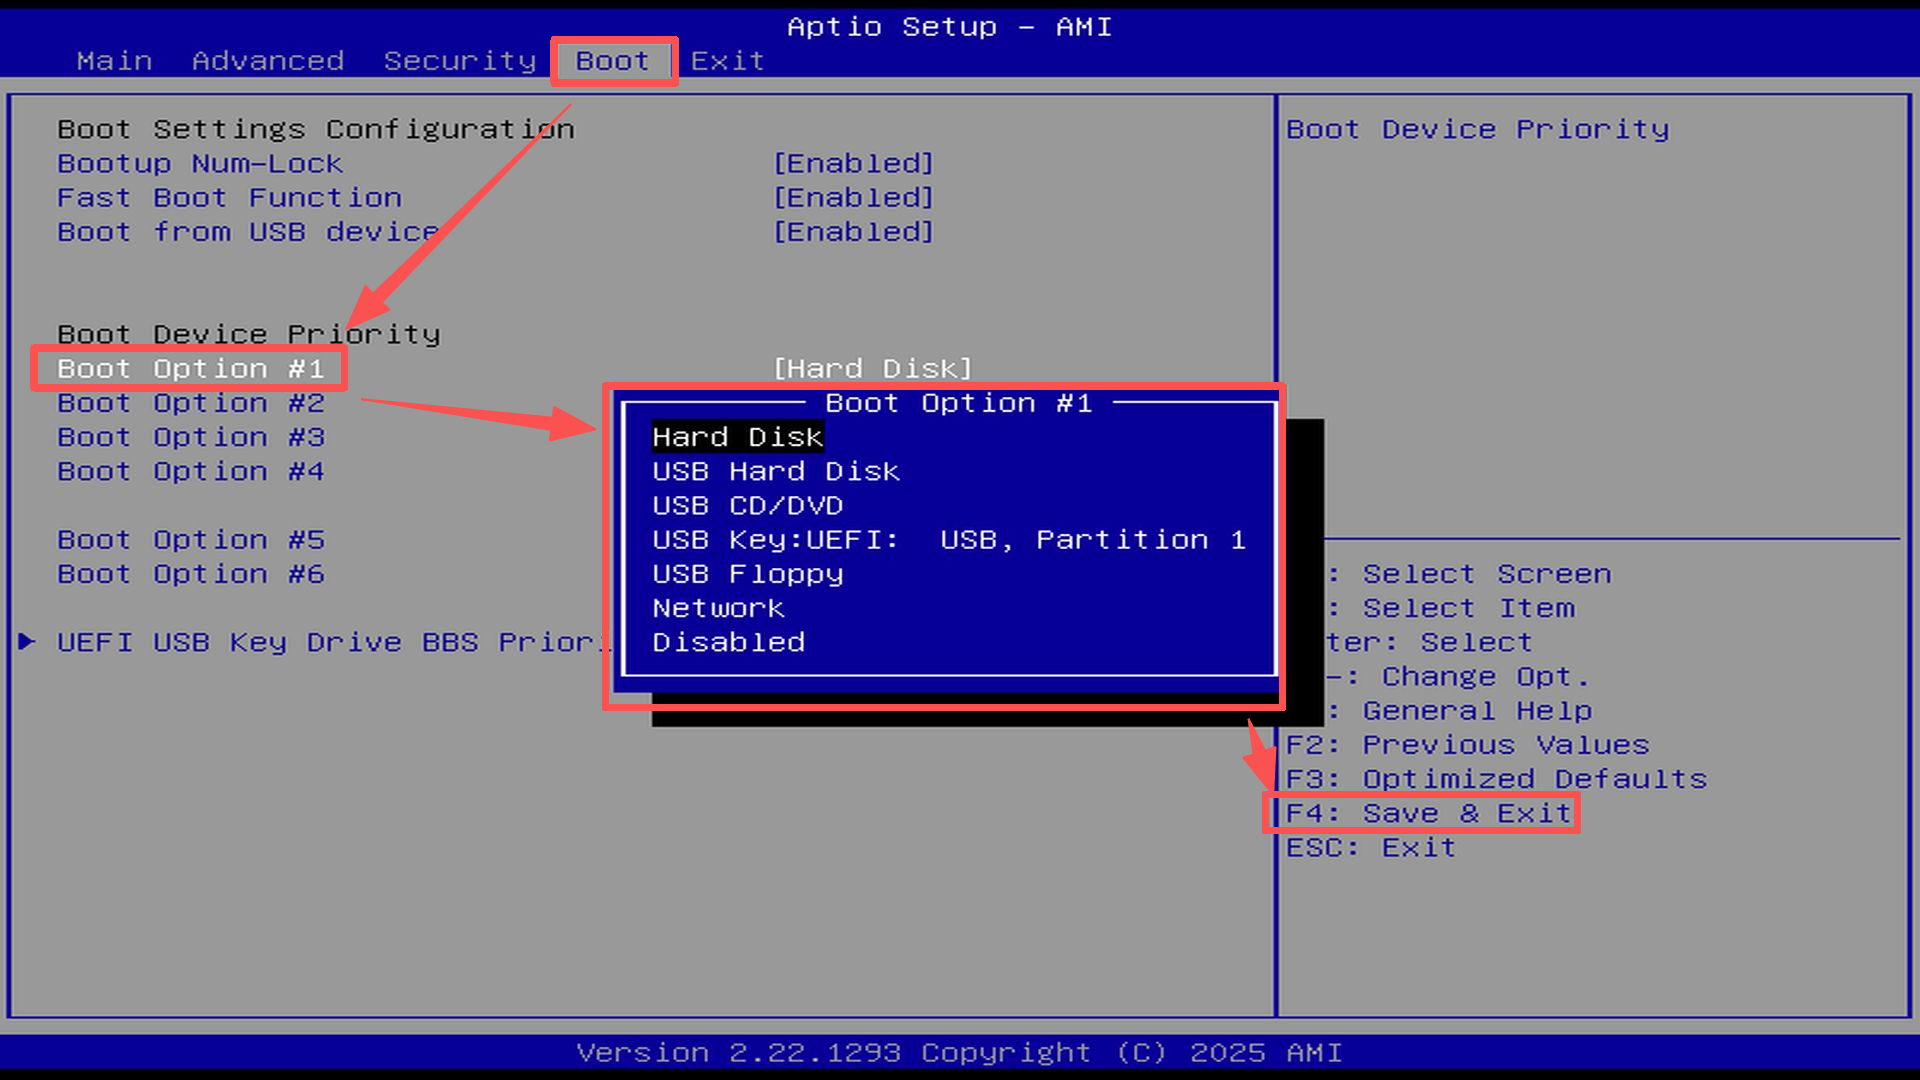Open the Advanced settings tab
Viewport: 1920px width, 1080px height.
point(268,60)
